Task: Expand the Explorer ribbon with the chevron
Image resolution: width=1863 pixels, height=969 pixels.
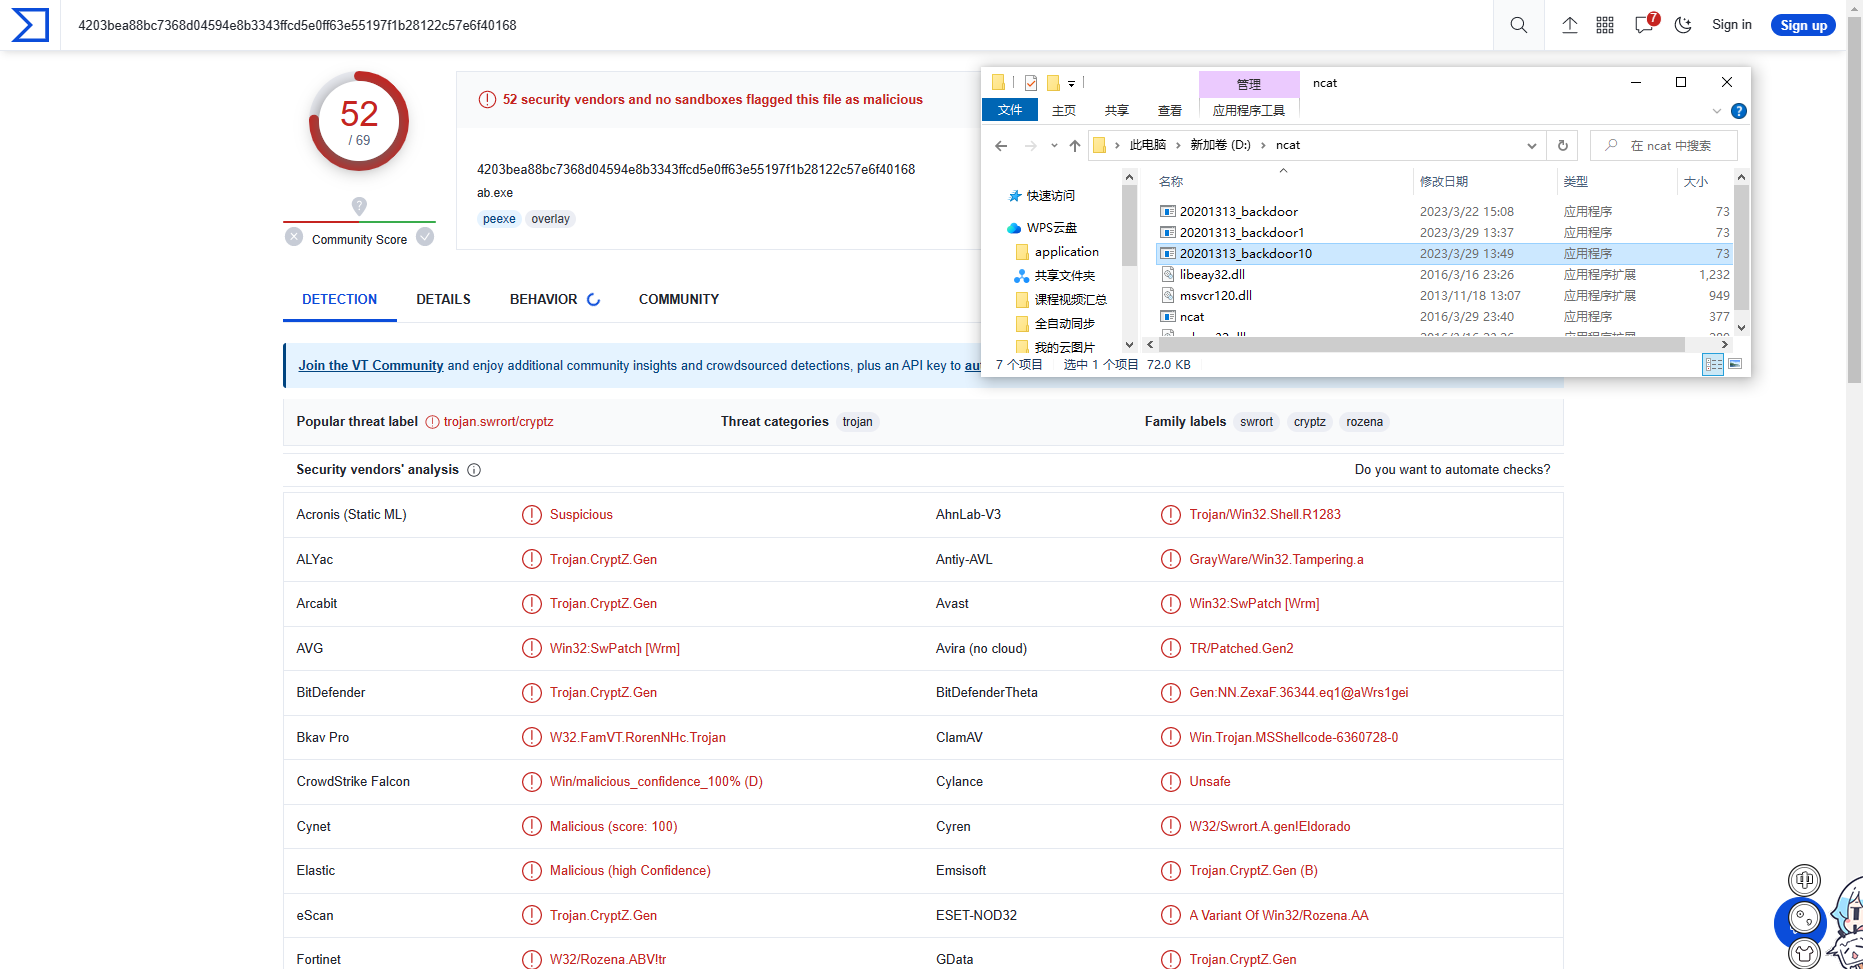Action: (x=1717, y=111)
